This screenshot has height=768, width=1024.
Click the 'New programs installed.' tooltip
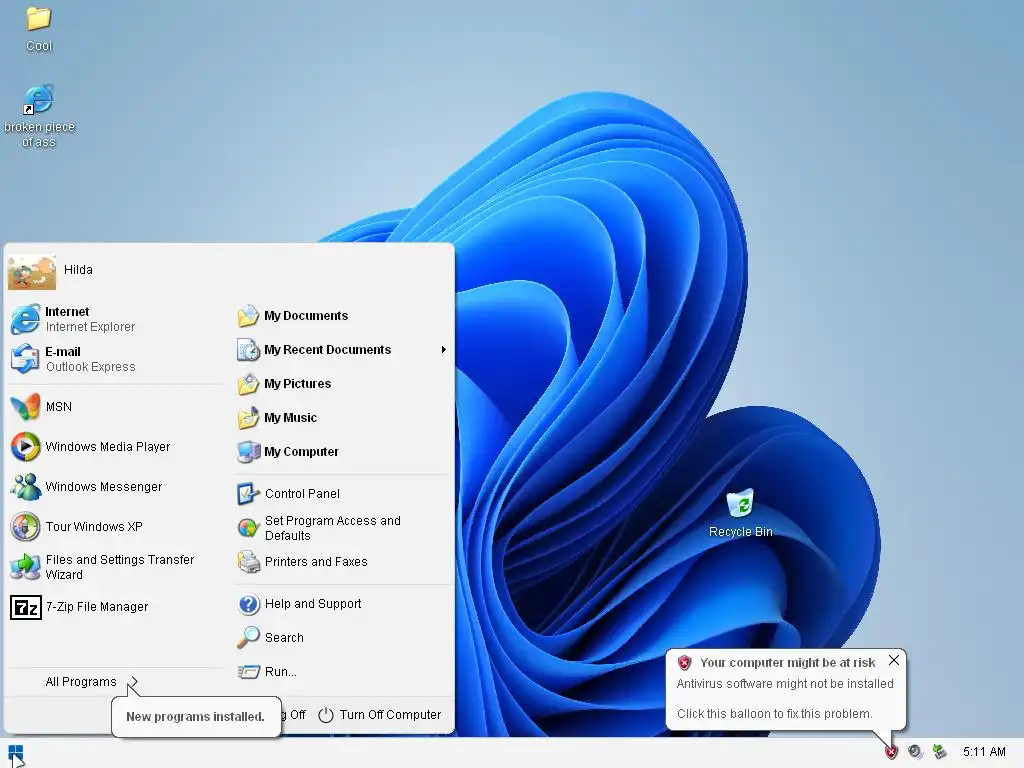tap(196, 717)
